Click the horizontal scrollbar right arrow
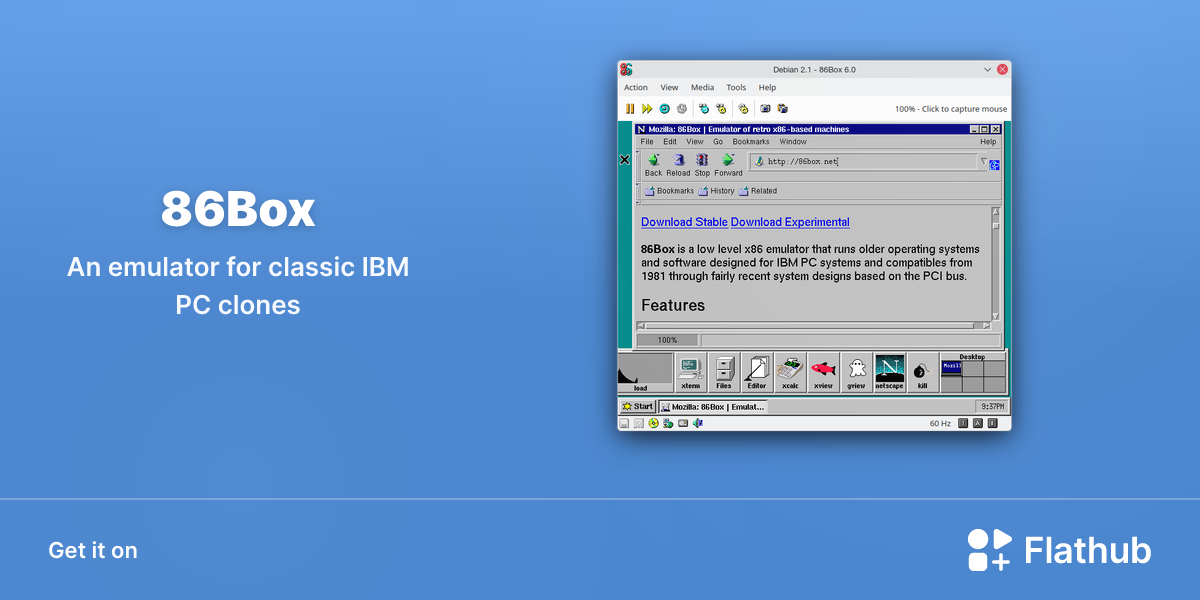The height and width of the screenshot is (600, 1200). [x=986, y=325]
